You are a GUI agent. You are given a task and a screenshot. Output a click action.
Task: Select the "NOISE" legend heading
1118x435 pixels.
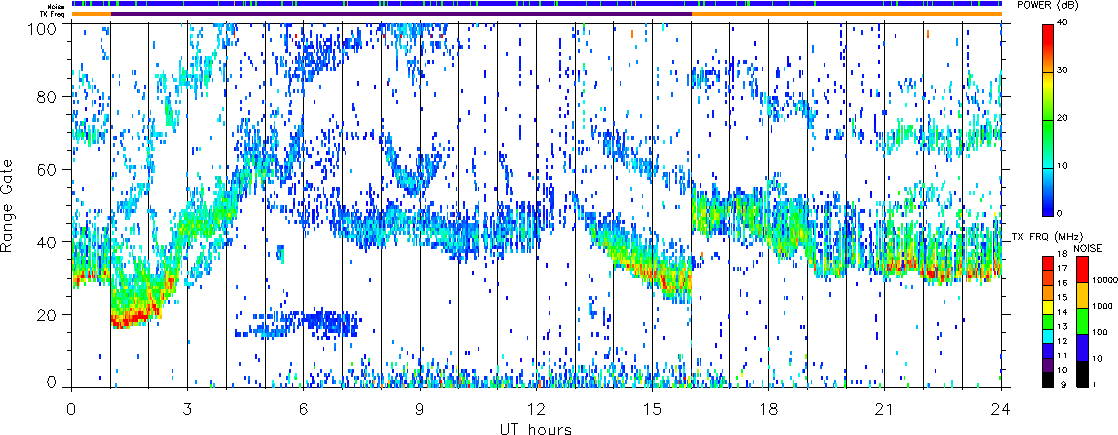coord(1088,247)
